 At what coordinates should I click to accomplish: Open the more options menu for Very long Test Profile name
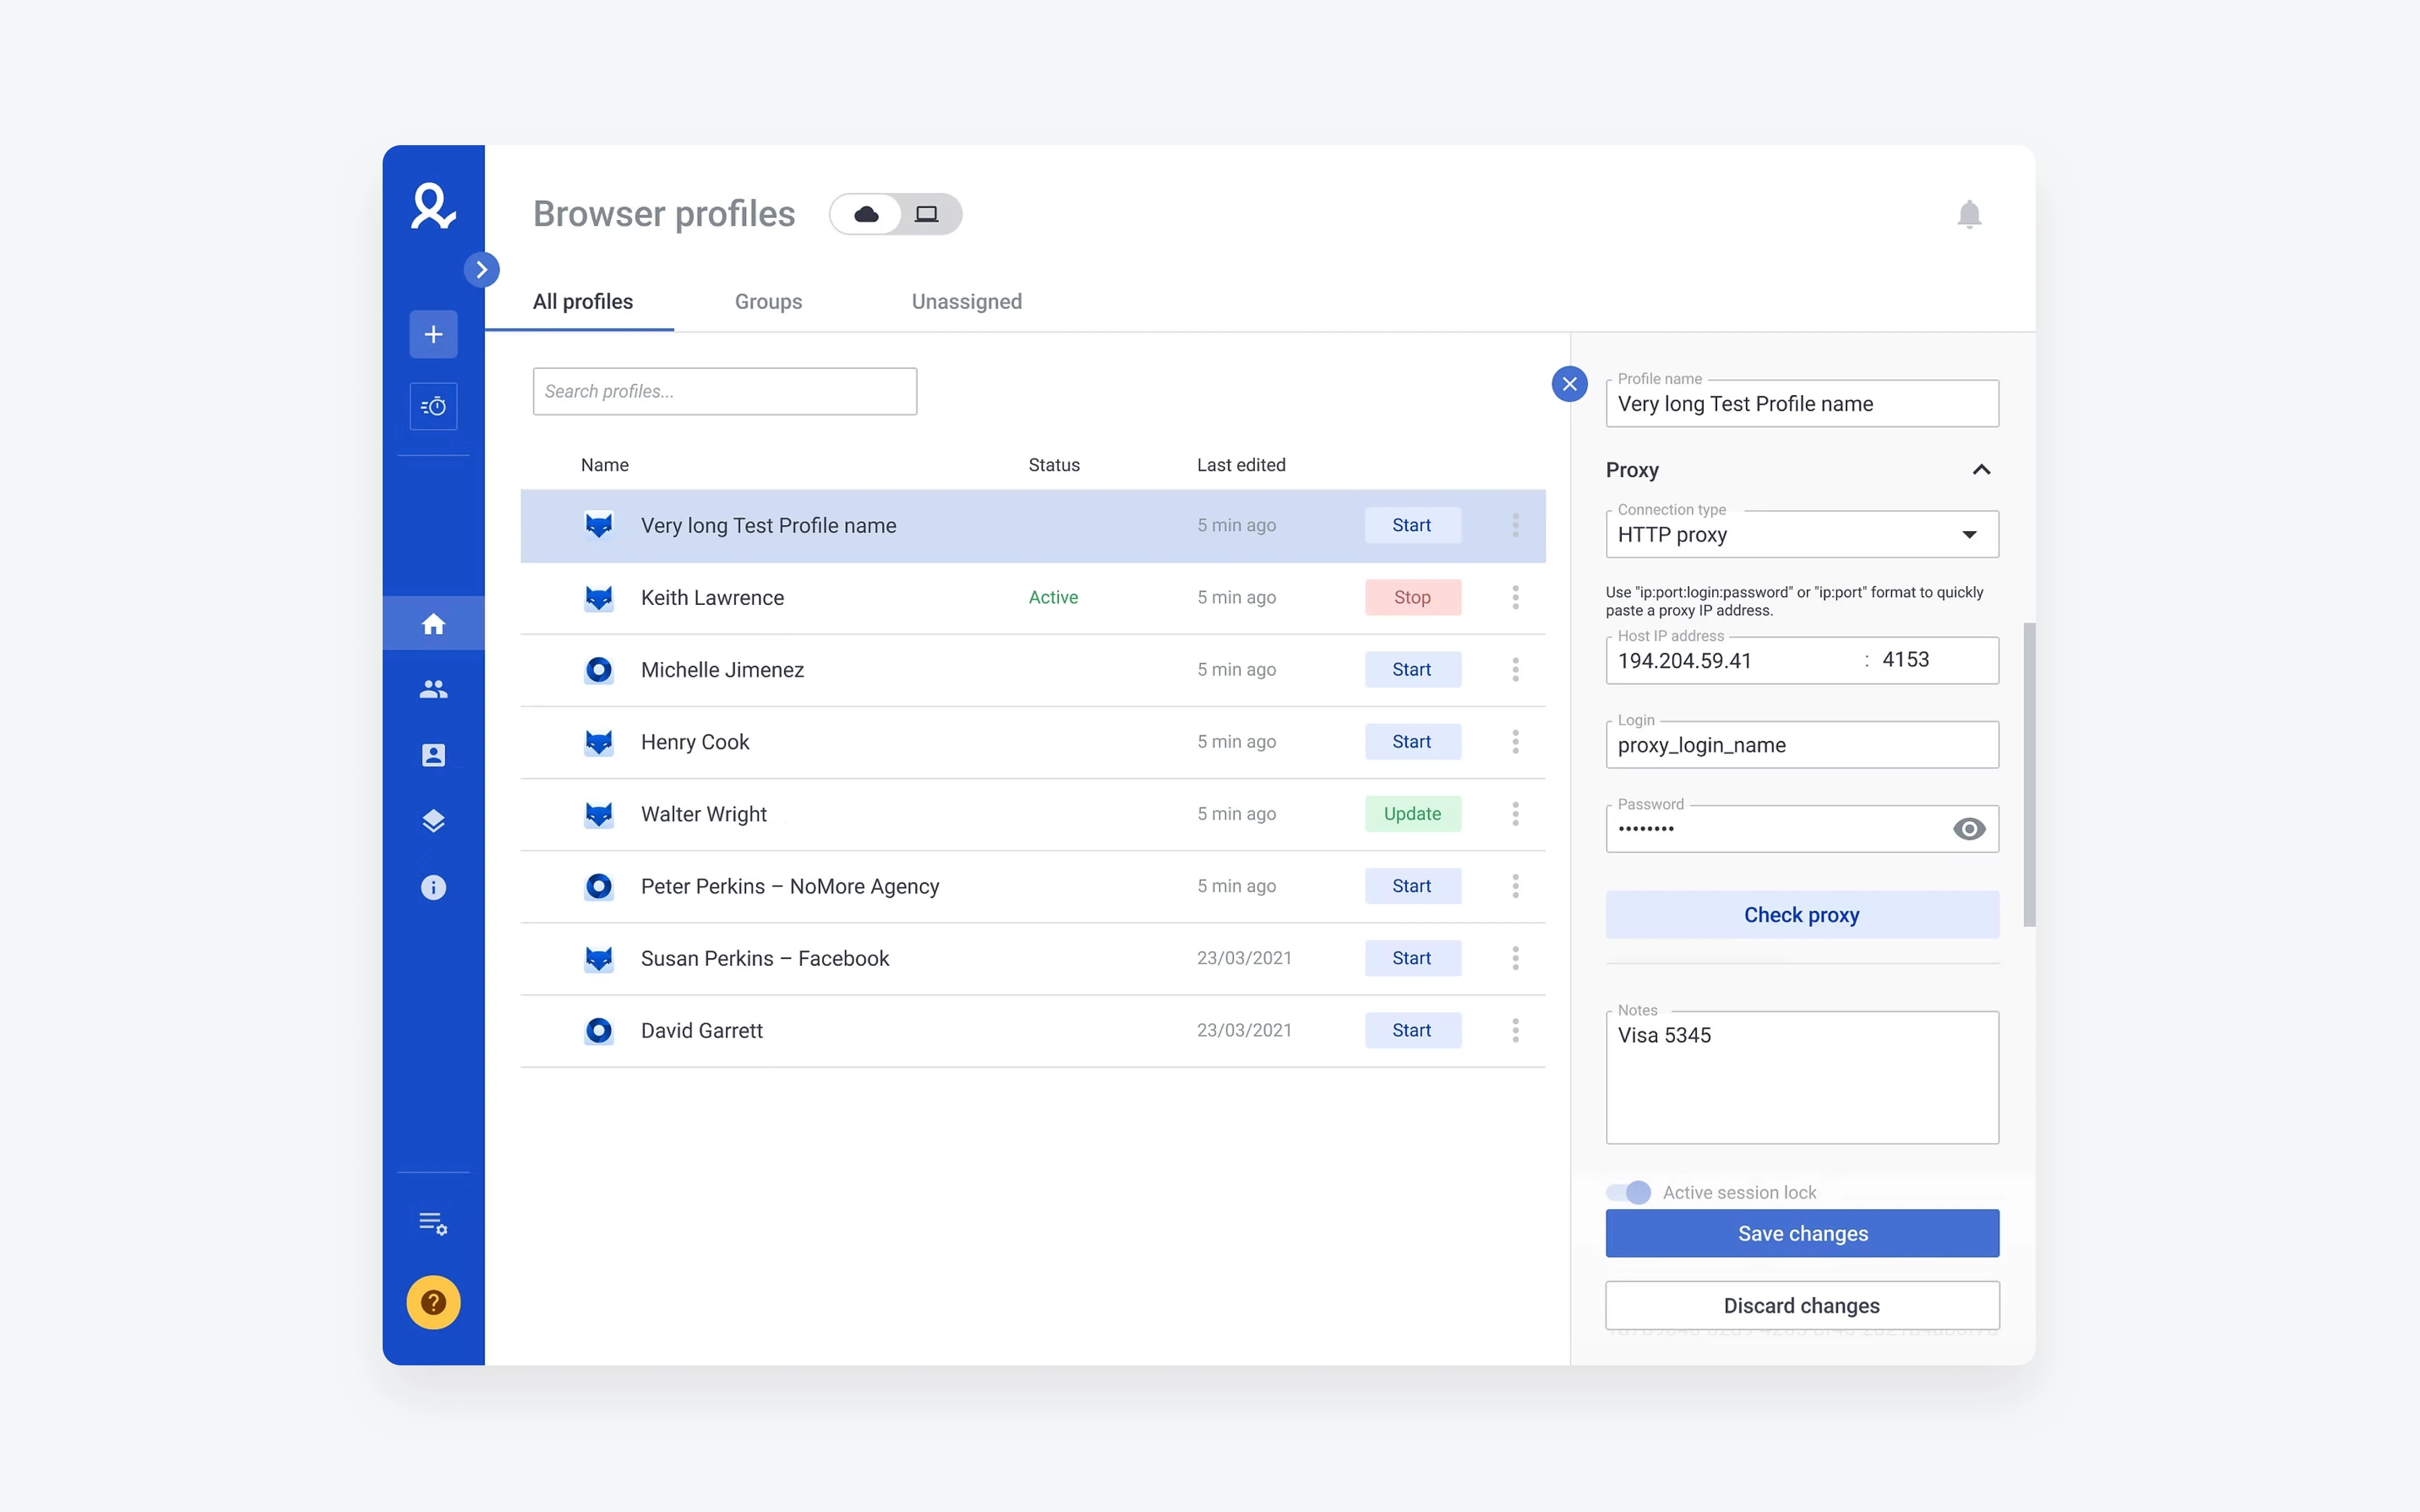pos(1515,525)
